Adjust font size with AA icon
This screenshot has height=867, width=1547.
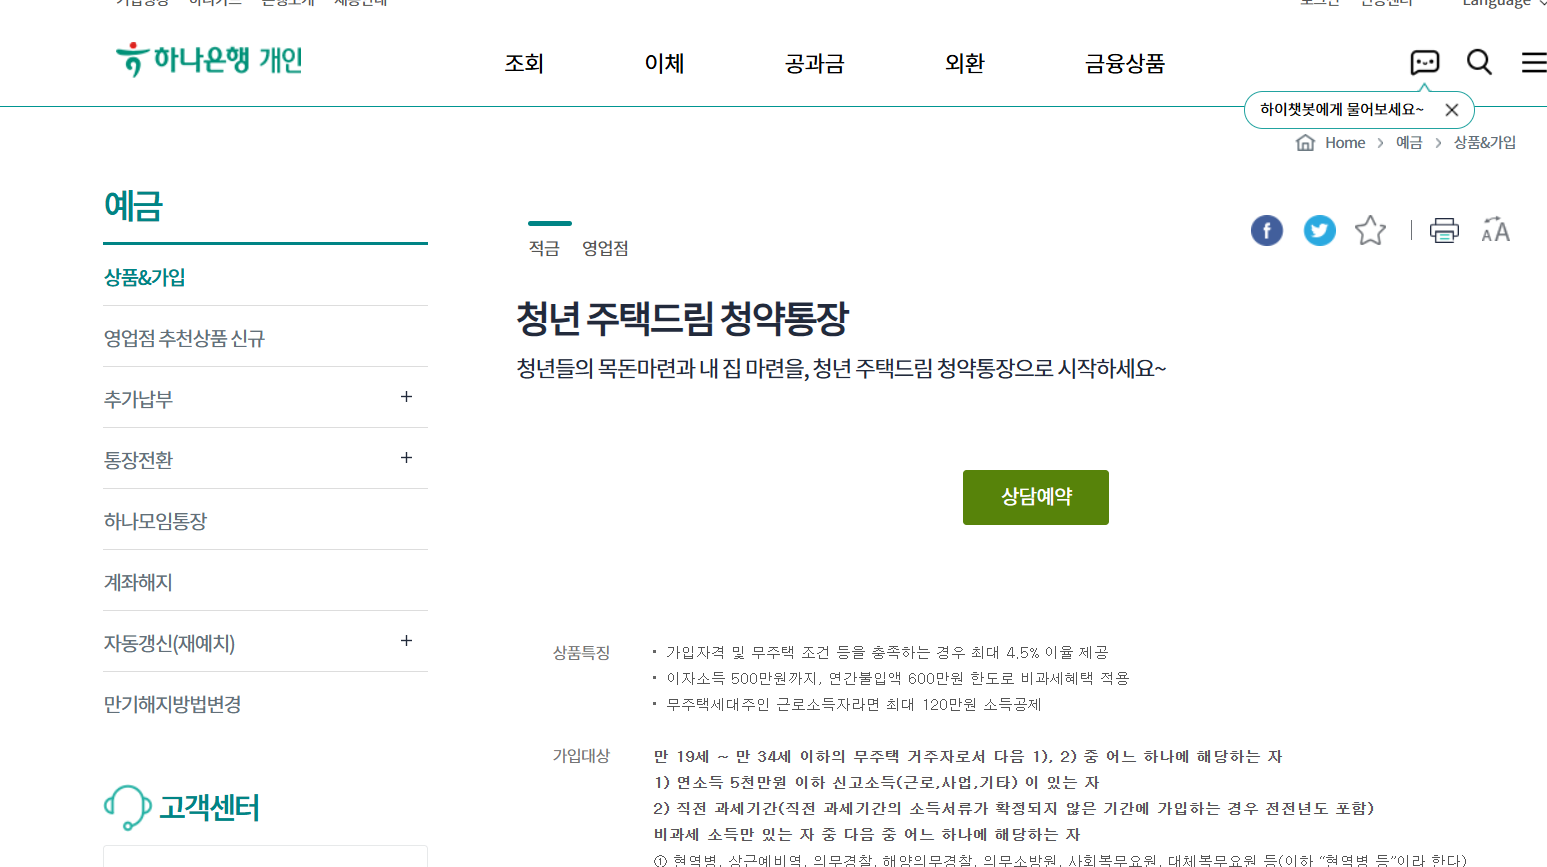point(1495,230)
